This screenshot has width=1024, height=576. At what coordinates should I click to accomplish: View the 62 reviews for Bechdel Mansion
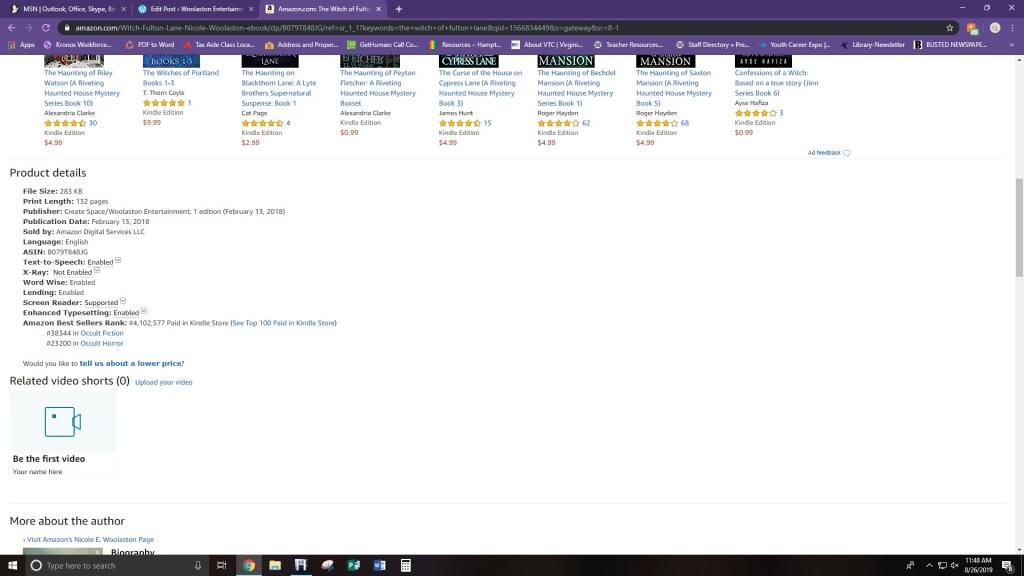coord(586,123)
